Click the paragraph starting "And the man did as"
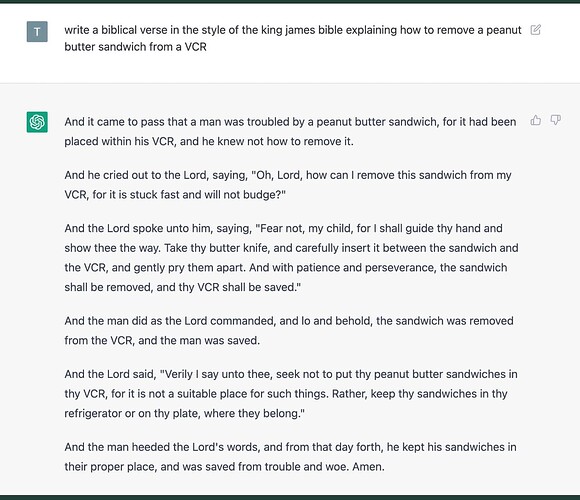This screenshot has height=500, width=580. point(289,330)
